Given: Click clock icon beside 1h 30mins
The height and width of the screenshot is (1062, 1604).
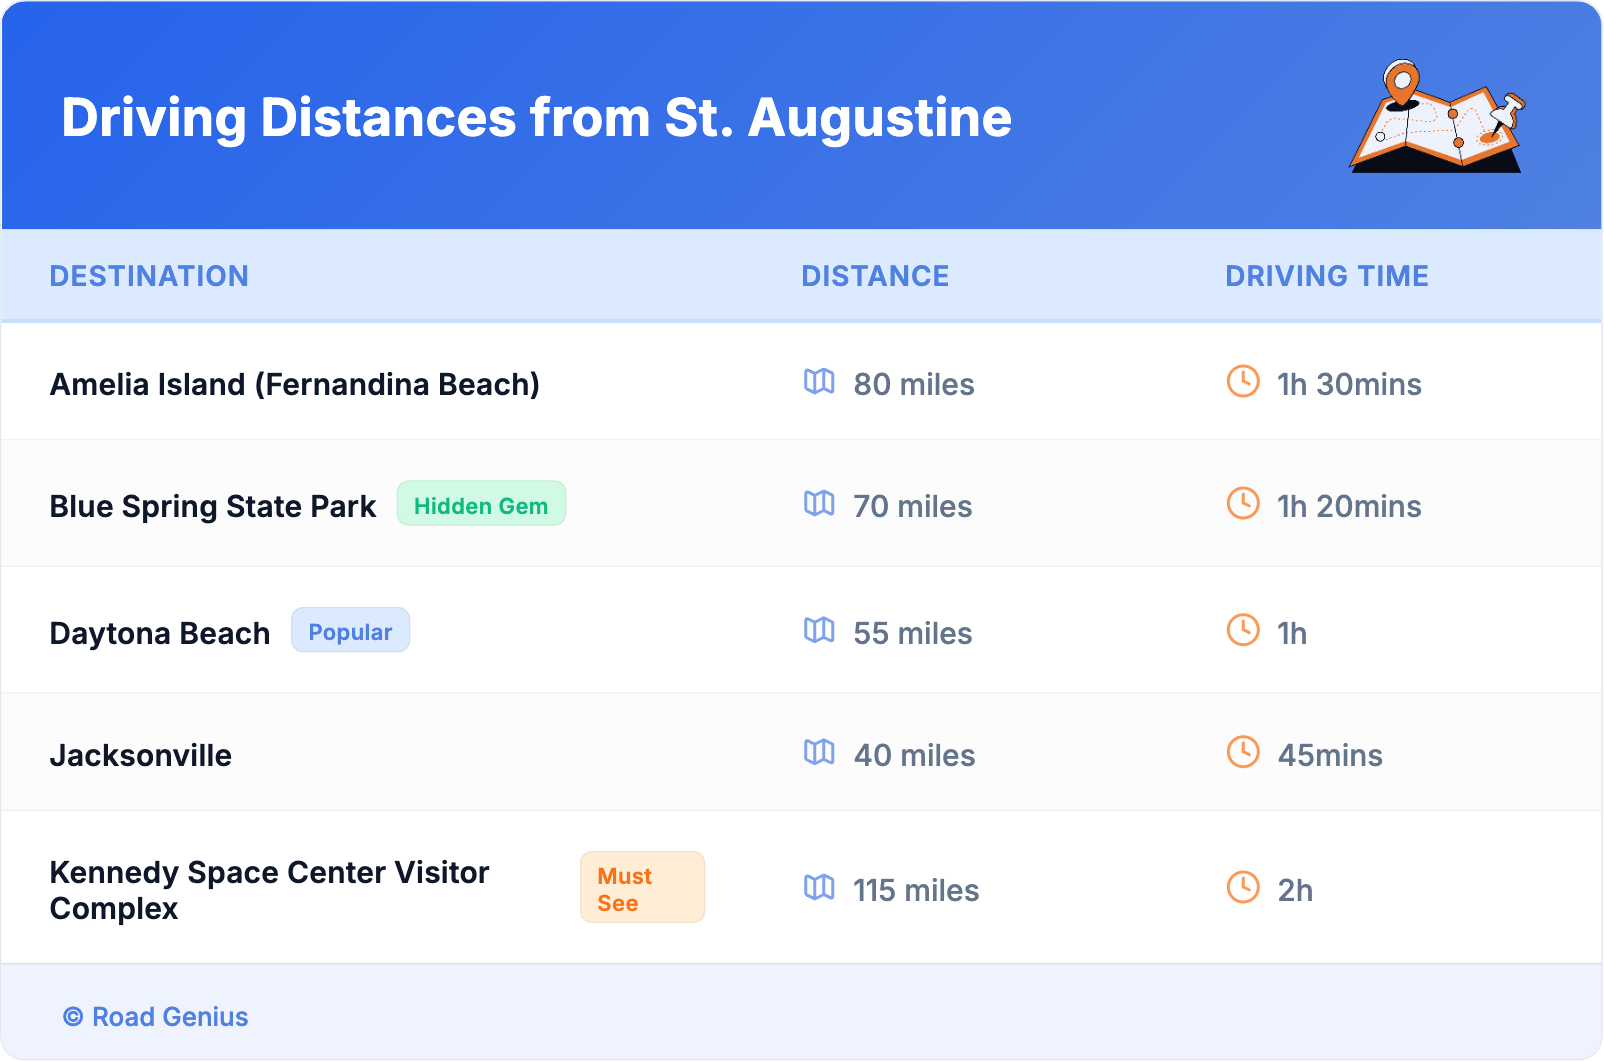Looking at the screenshot, I should pyautogui.click(x=1243, y=382).
